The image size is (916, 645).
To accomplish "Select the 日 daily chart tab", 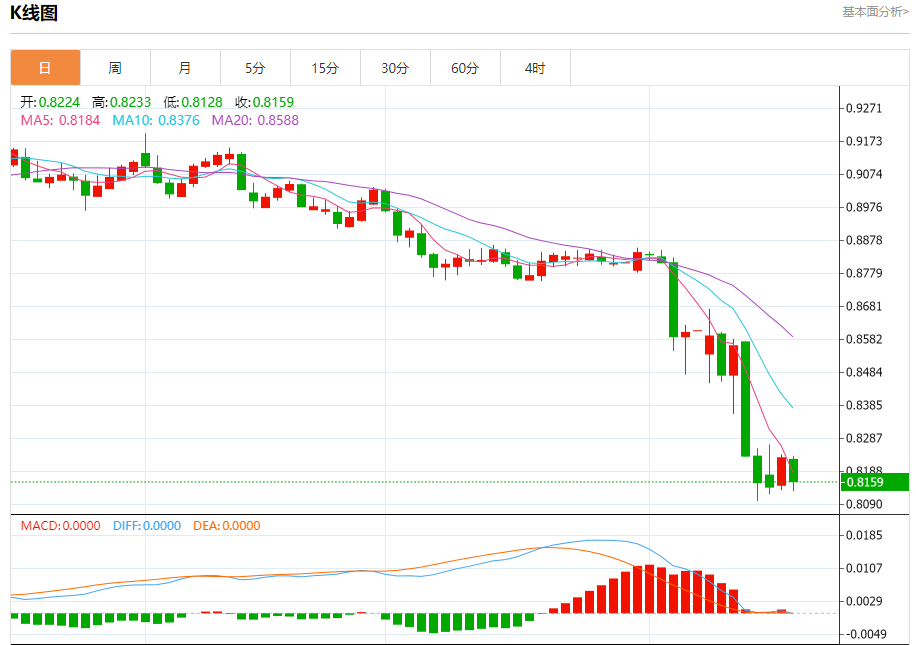I will 46,68.
